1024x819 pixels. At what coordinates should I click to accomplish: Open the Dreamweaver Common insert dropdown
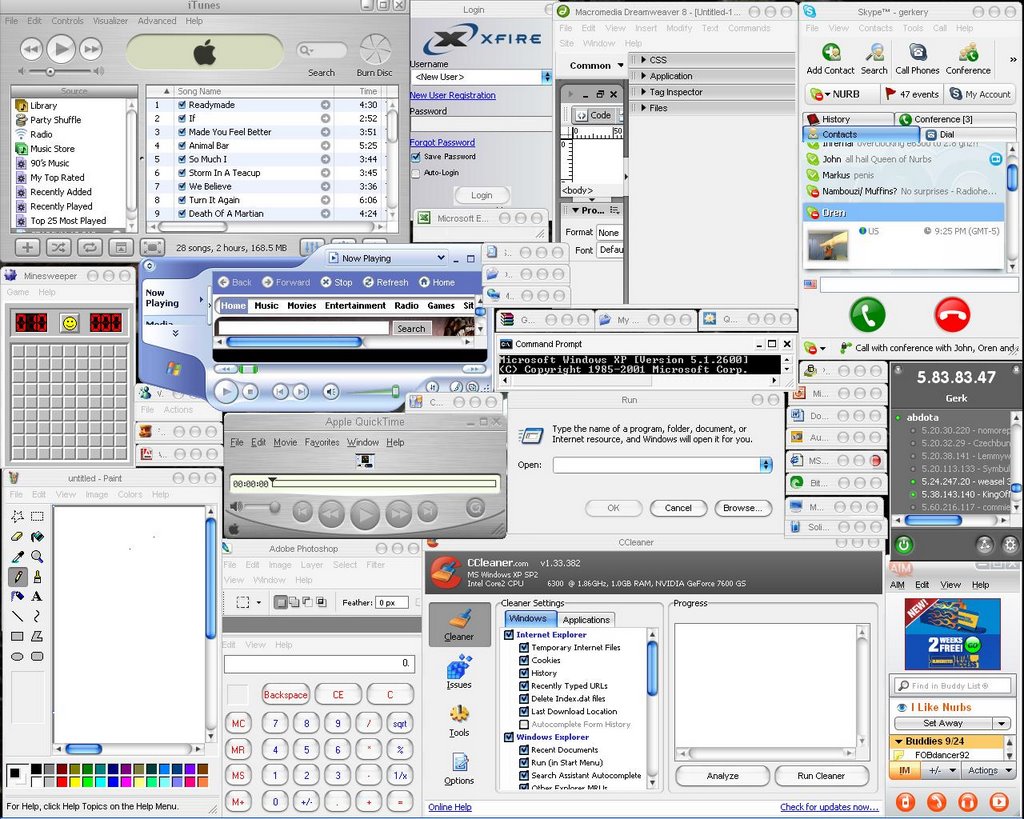point(620,65)
